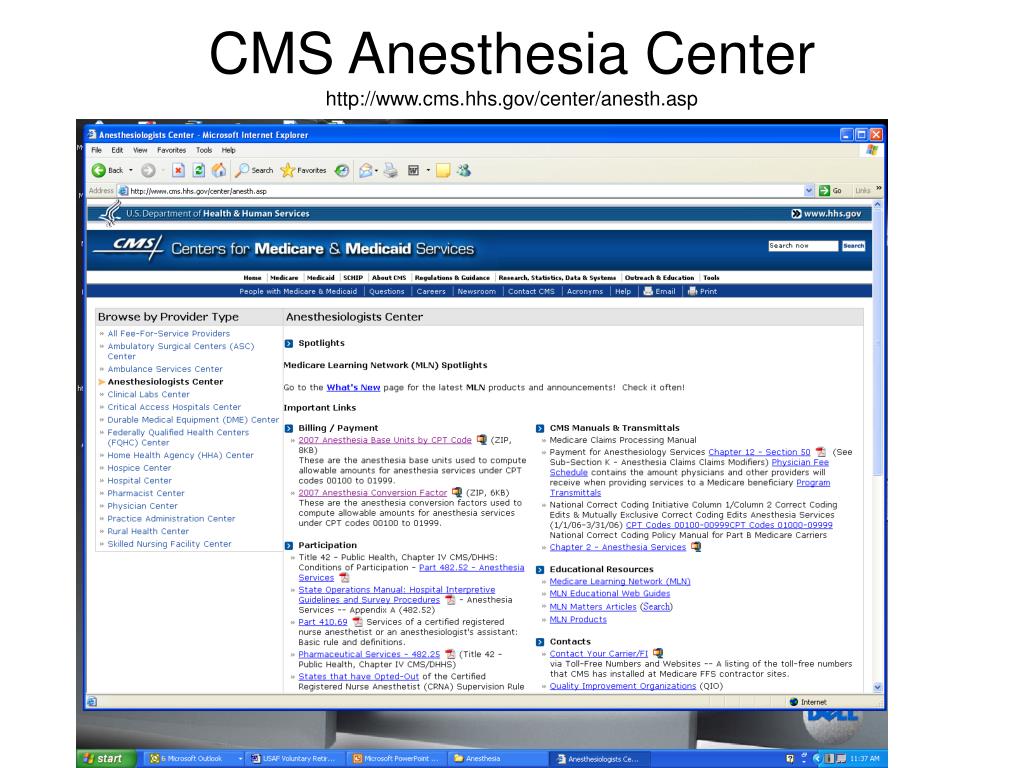Click the green Go arrow button
Screen dimensions: 1024x768
point(831,191)
